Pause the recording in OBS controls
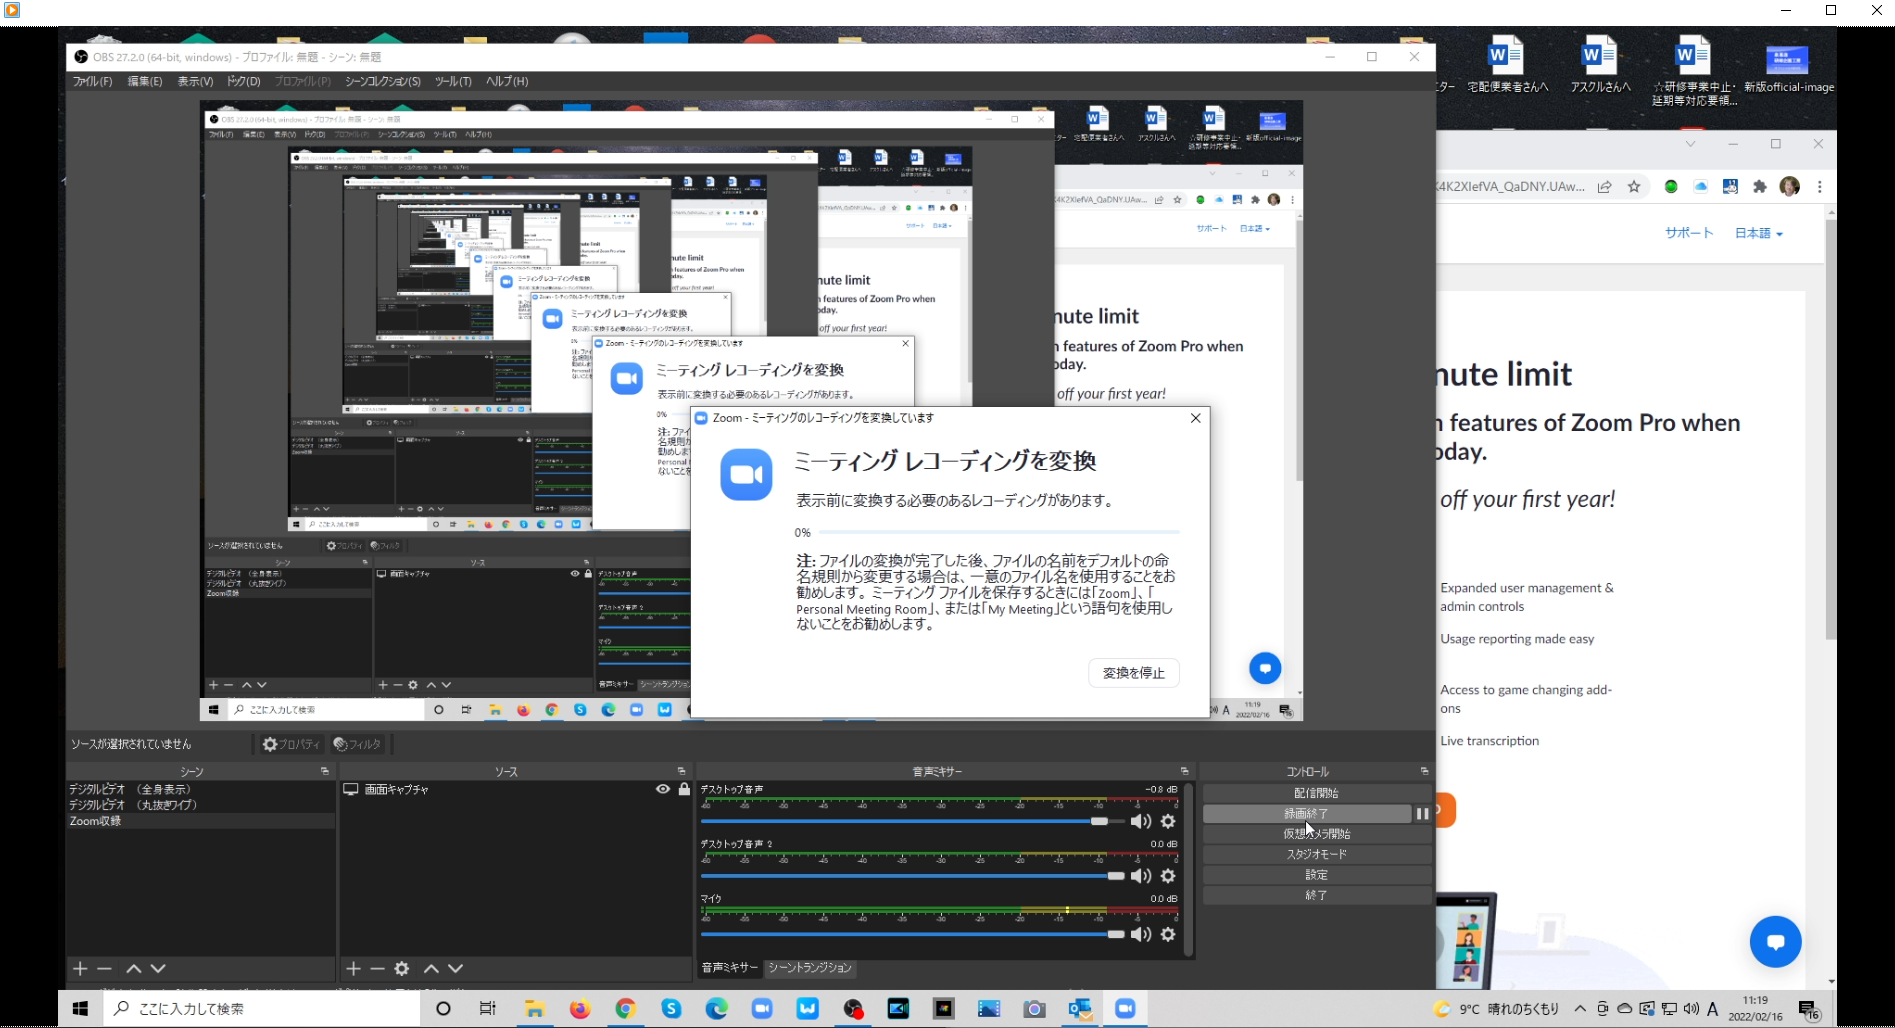The height and width of the screenshot is (1028, 1895). coord(1422,814)
